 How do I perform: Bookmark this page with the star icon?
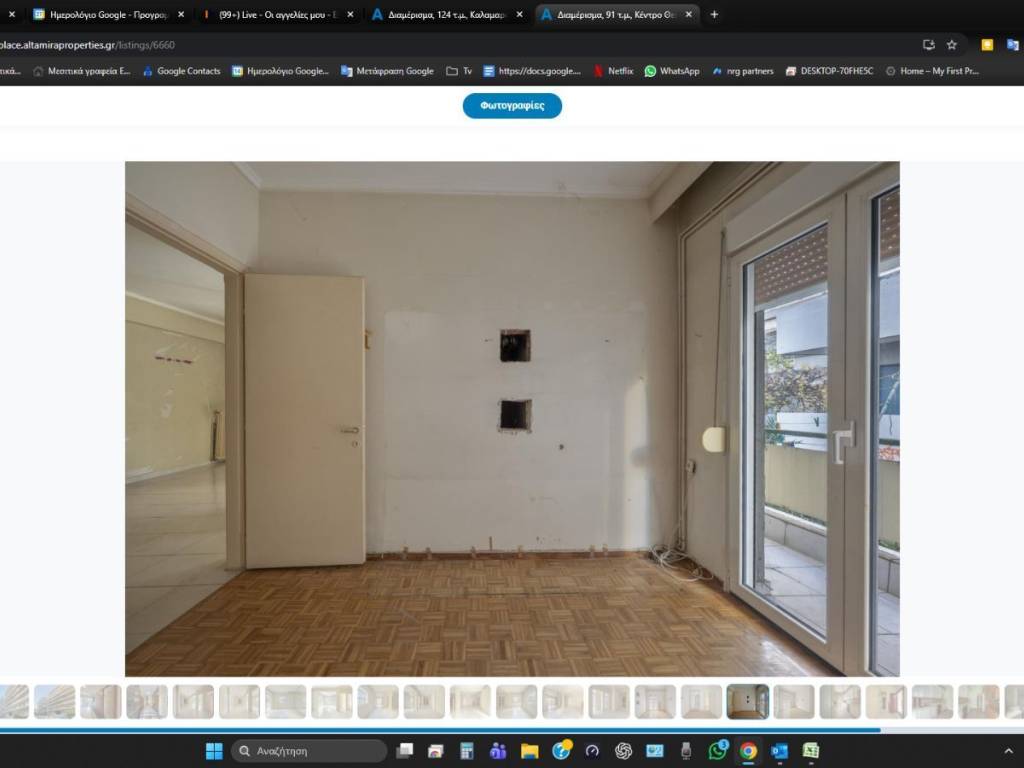click(x=952, y=45)
